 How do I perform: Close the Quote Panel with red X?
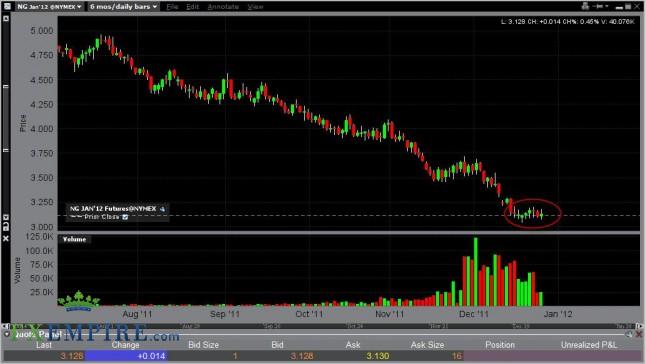coord(639,334)
